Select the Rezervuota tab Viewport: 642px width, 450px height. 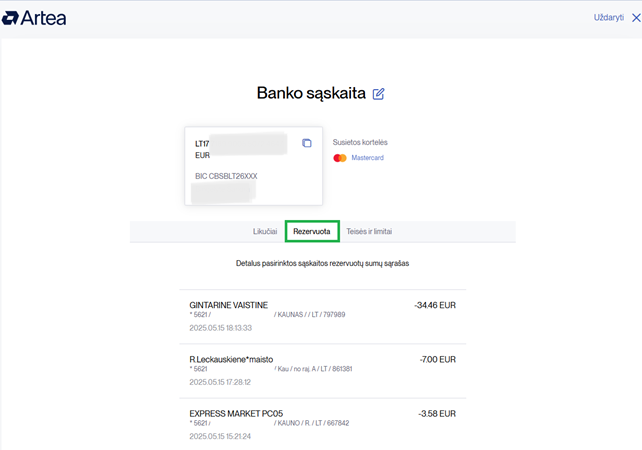(312, 231)
